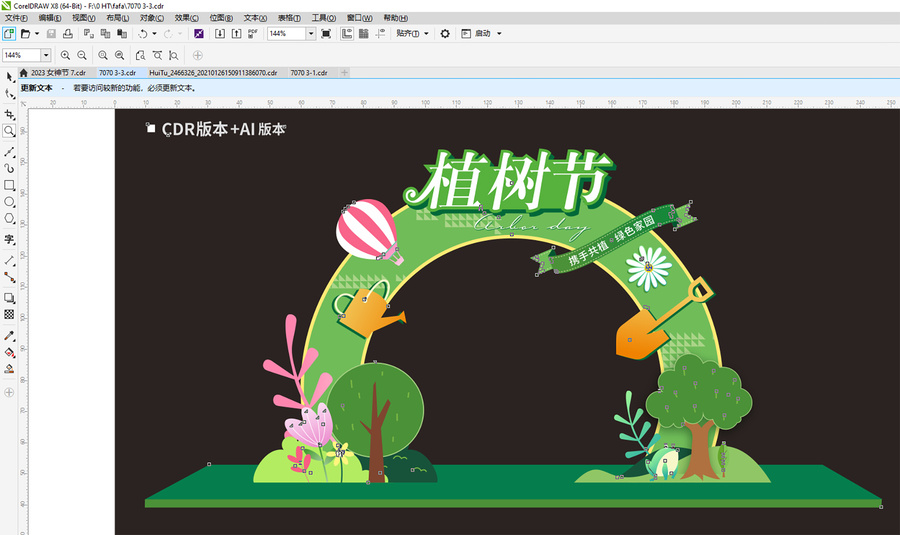Image resolution: width=900 pixels, height=535 pixels.
Task: Click the Import icon
Action: tap(220, 34)
